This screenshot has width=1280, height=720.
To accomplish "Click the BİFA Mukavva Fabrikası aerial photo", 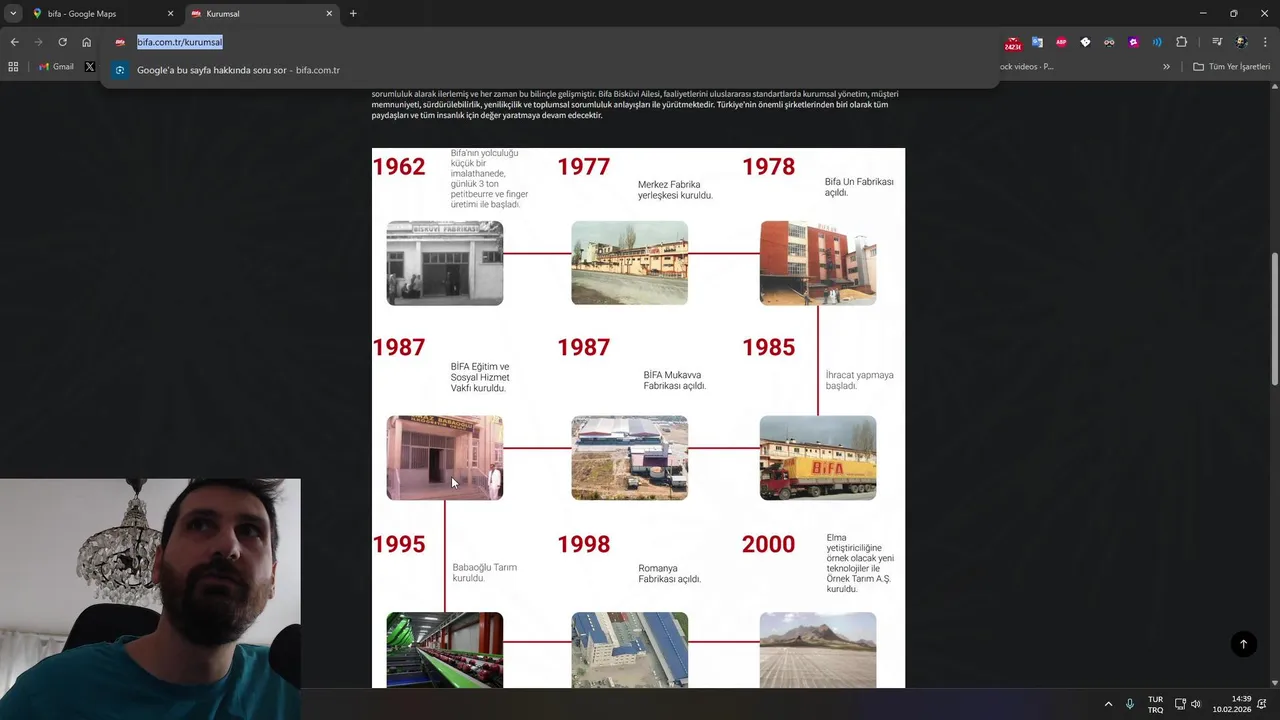I will (x=629, y=458).
